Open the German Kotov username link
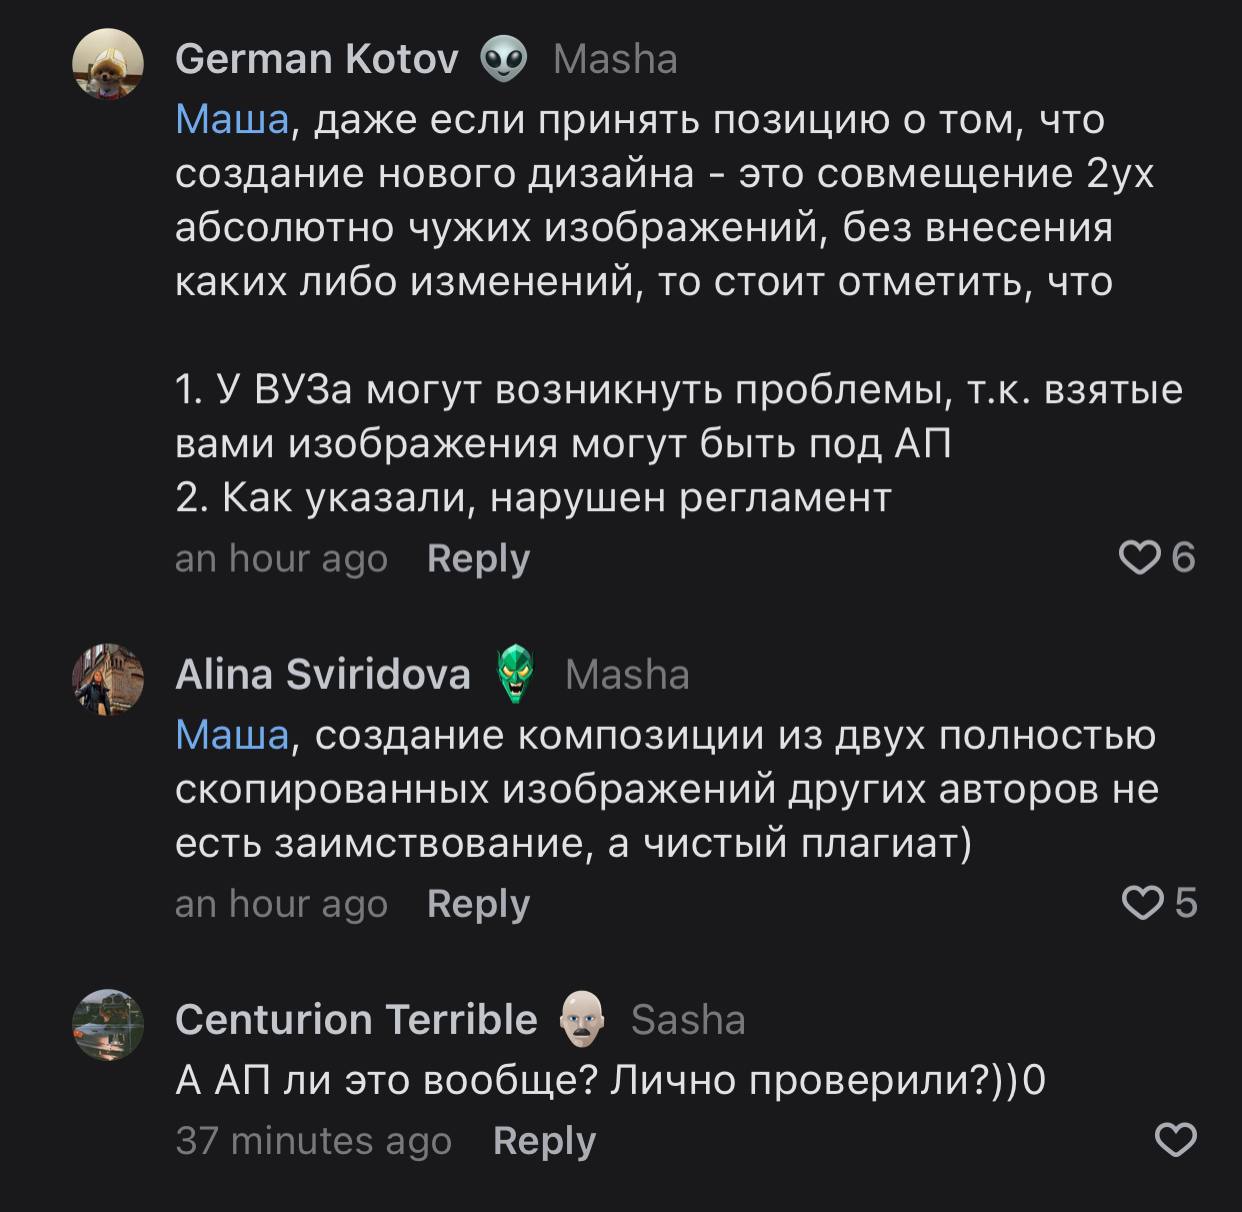This screenshot has width=1242, height=1212. point(317,60)
